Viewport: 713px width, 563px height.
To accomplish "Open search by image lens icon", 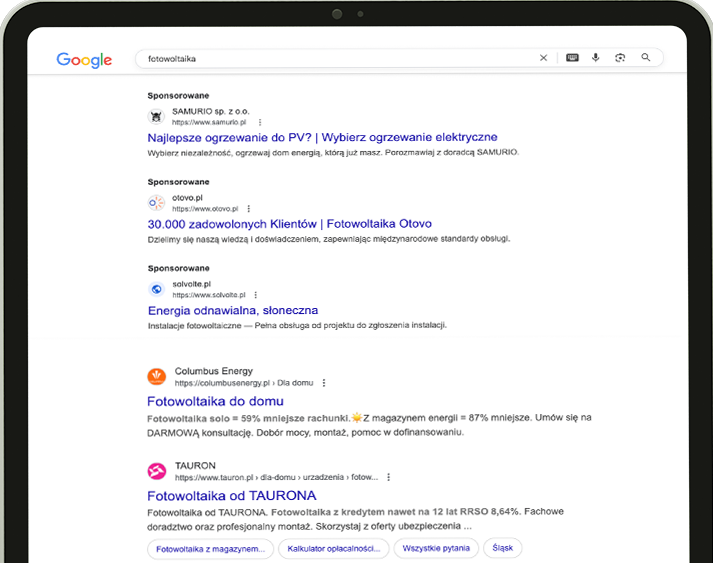I will [x=620, y=58].
